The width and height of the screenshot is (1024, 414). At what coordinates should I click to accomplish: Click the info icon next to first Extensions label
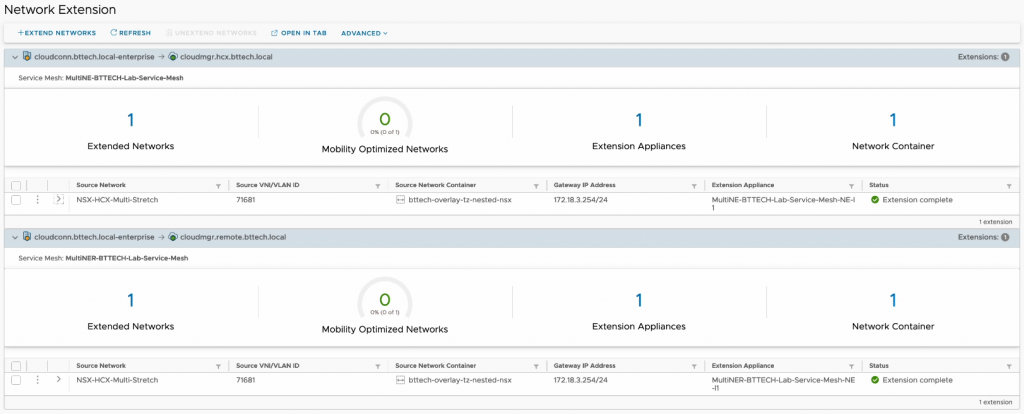[1005, 57]
